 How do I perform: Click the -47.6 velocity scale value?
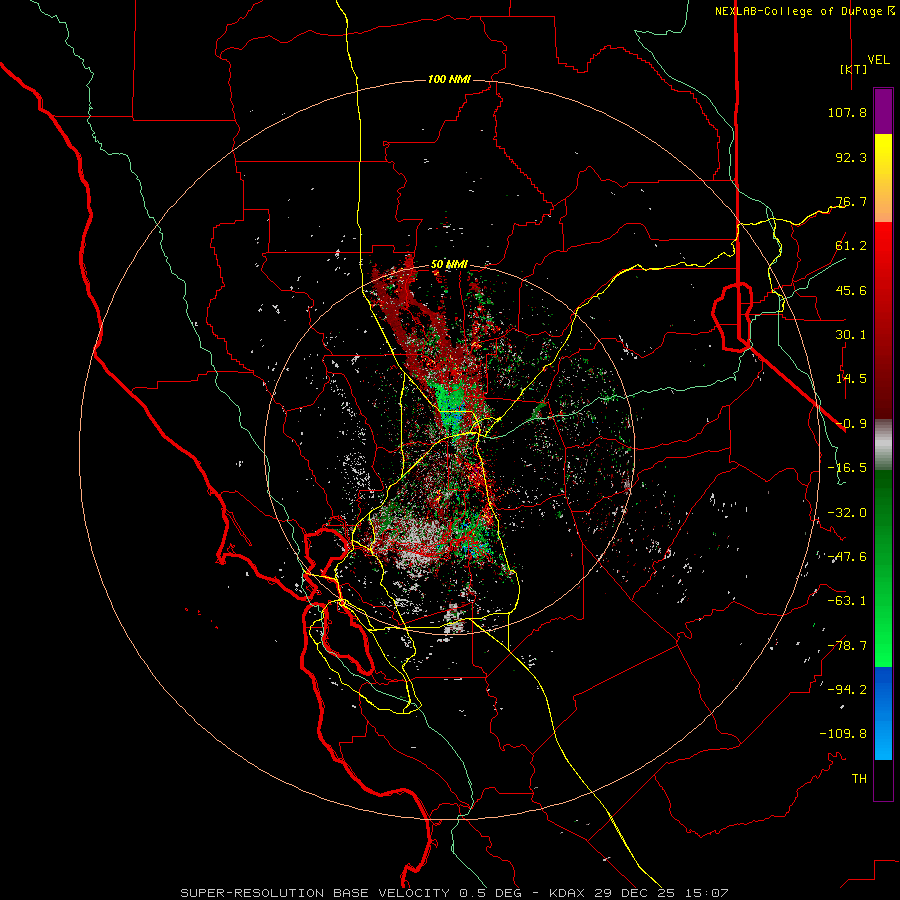(x=847, y=557)
